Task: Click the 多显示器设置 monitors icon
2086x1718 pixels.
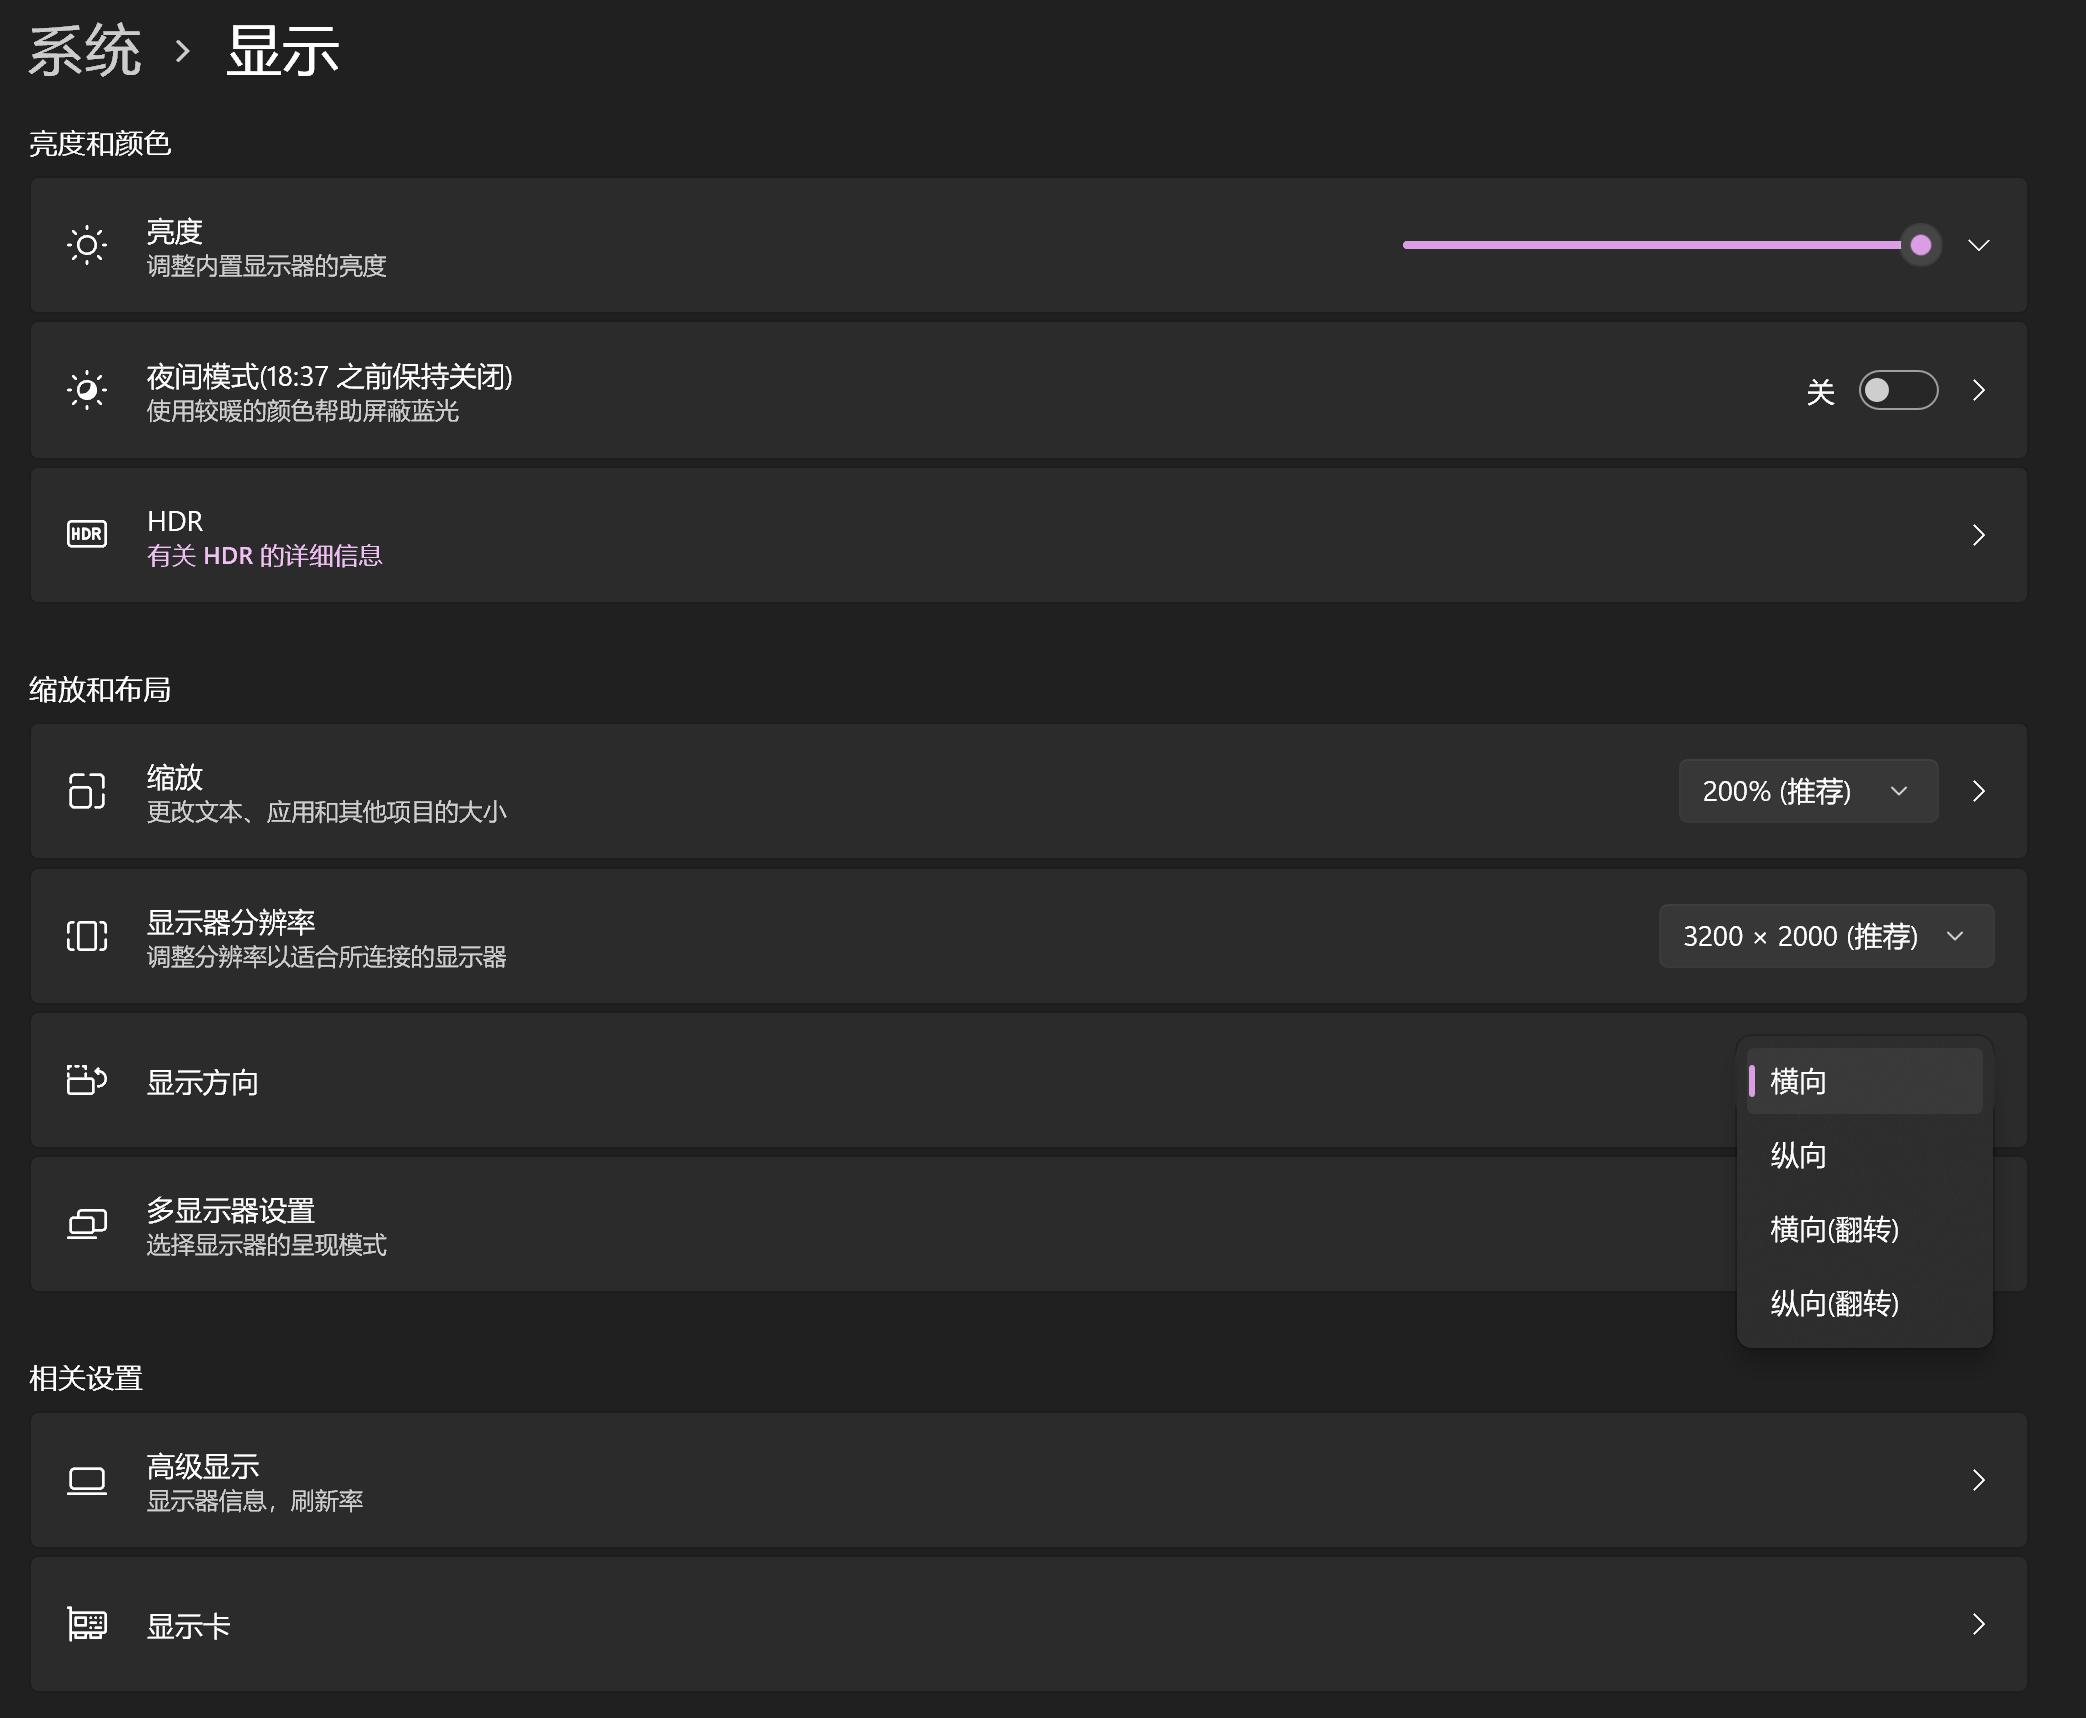Action: coord(87,1224)
